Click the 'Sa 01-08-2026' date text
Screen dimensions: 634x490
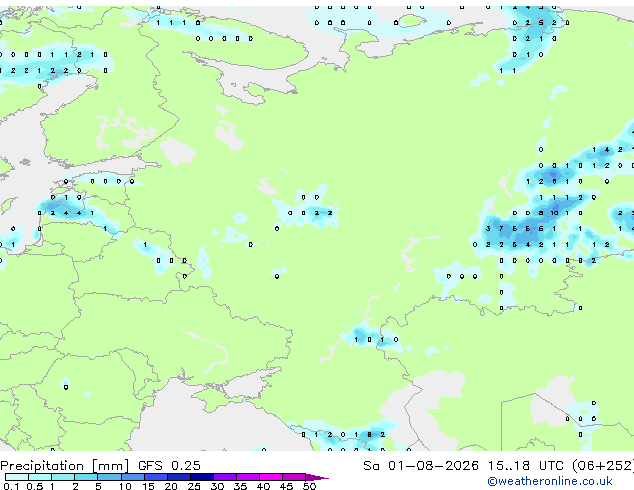[x=421, y=466]
